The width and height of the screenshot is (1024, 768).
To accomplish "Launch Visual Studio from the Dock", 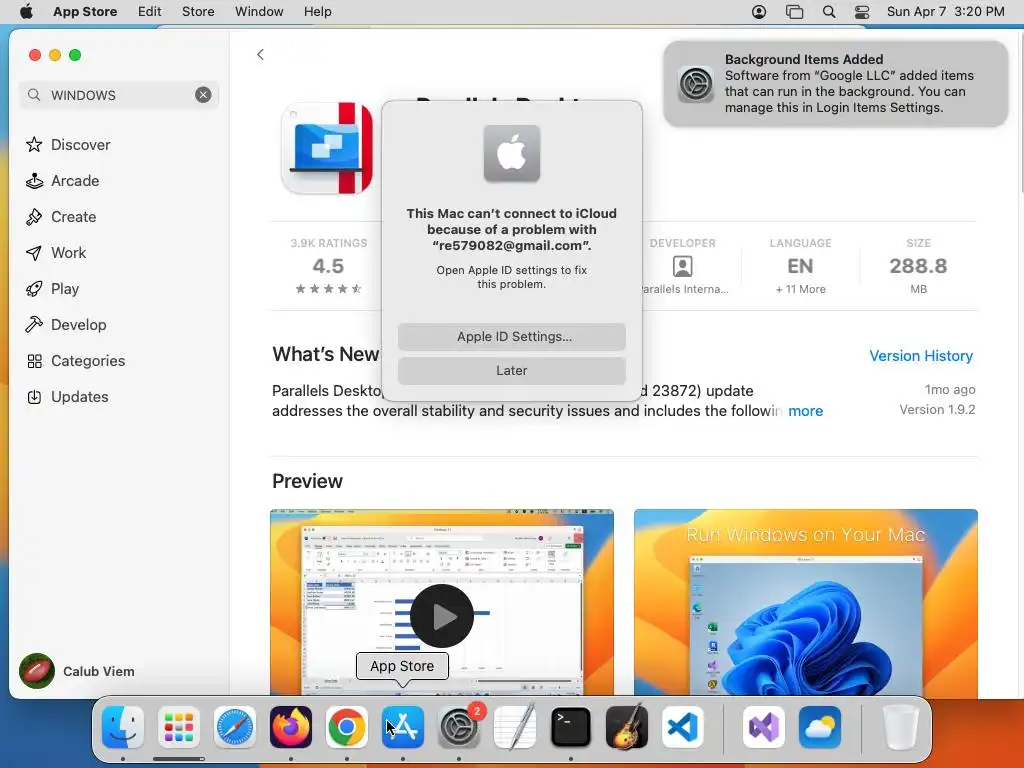I will [763, 727].
